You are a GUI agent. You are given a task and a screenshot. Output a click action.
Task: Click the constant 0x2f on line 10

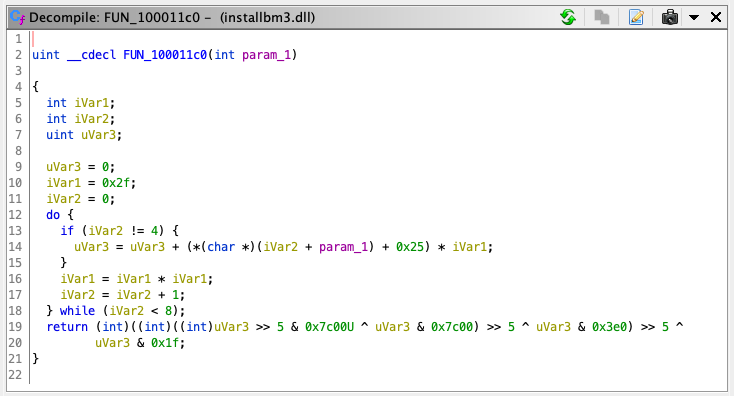tap(116, 183)
